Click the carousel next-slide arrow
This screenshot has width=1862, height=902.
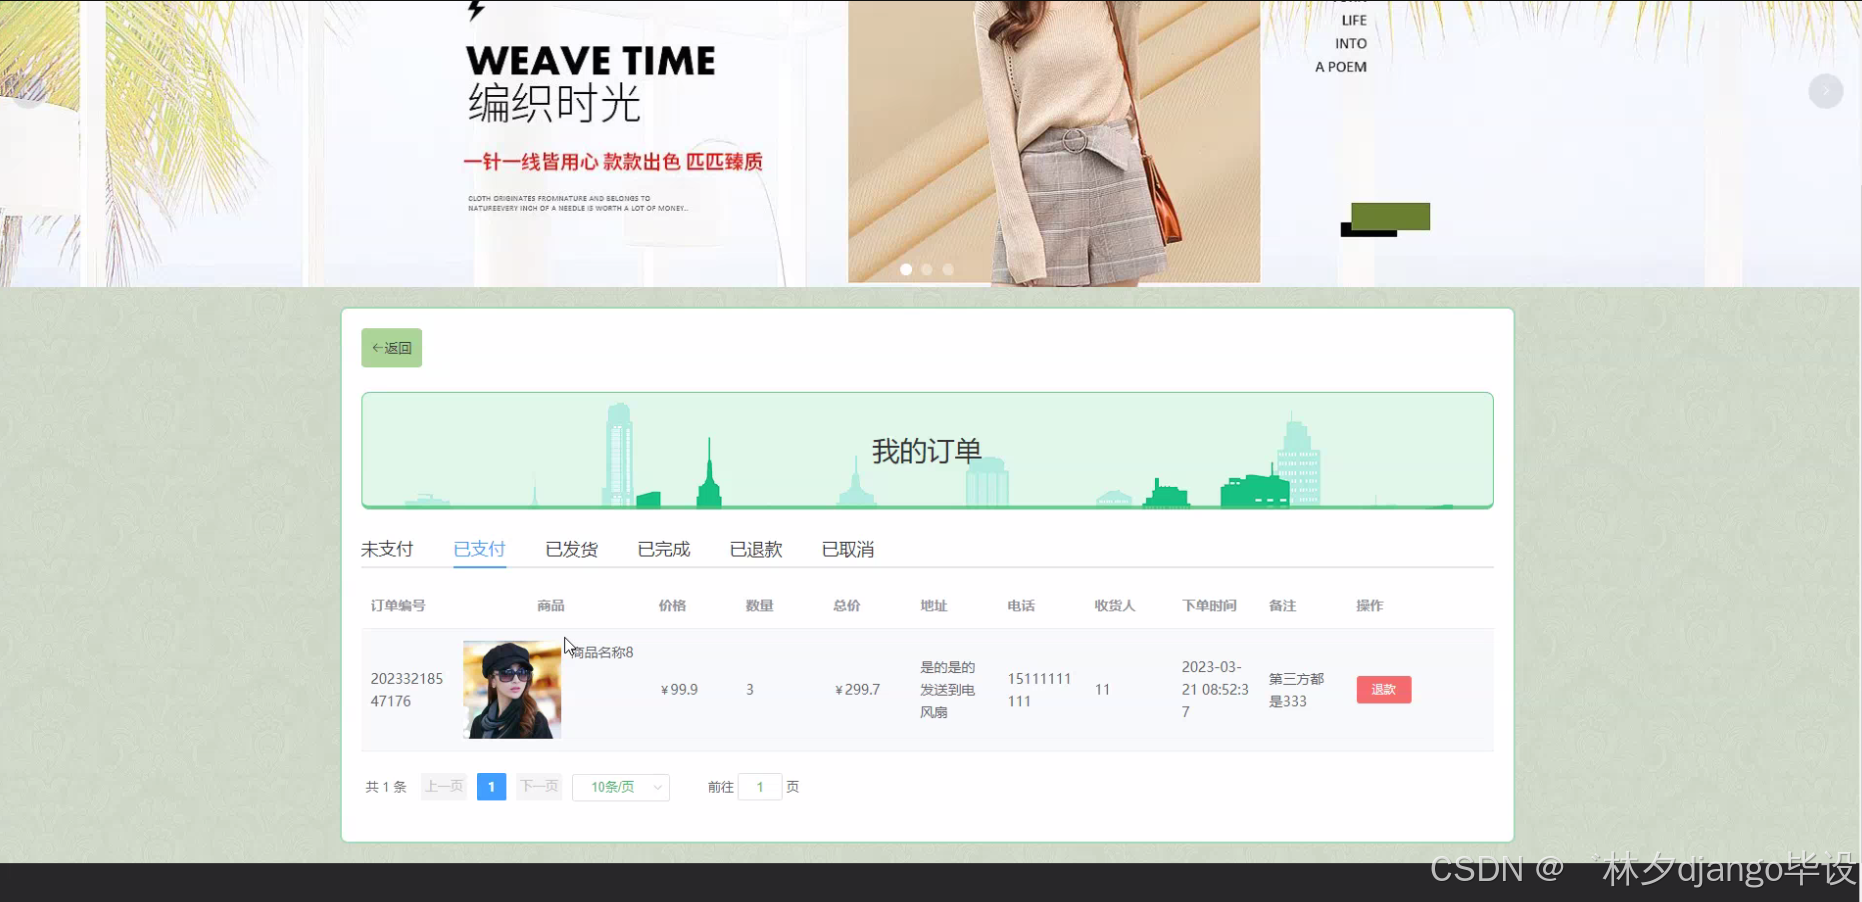(x=1825, y=90)
